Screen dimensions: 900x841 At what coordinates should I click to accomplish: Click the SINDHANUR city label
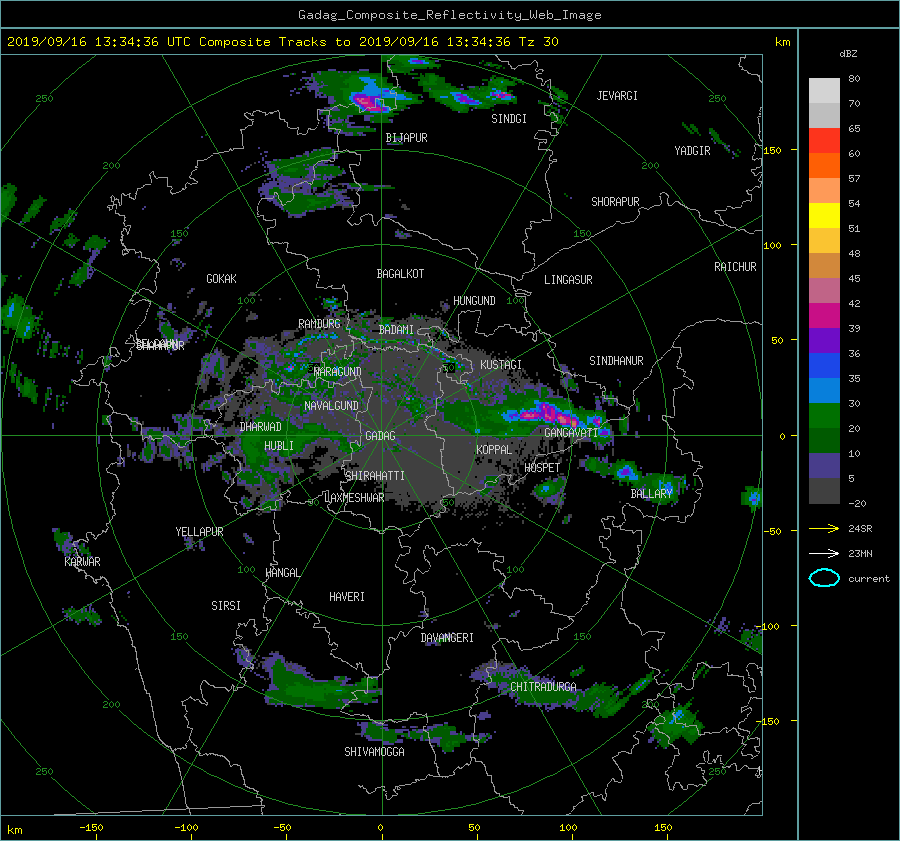[616, 361]
